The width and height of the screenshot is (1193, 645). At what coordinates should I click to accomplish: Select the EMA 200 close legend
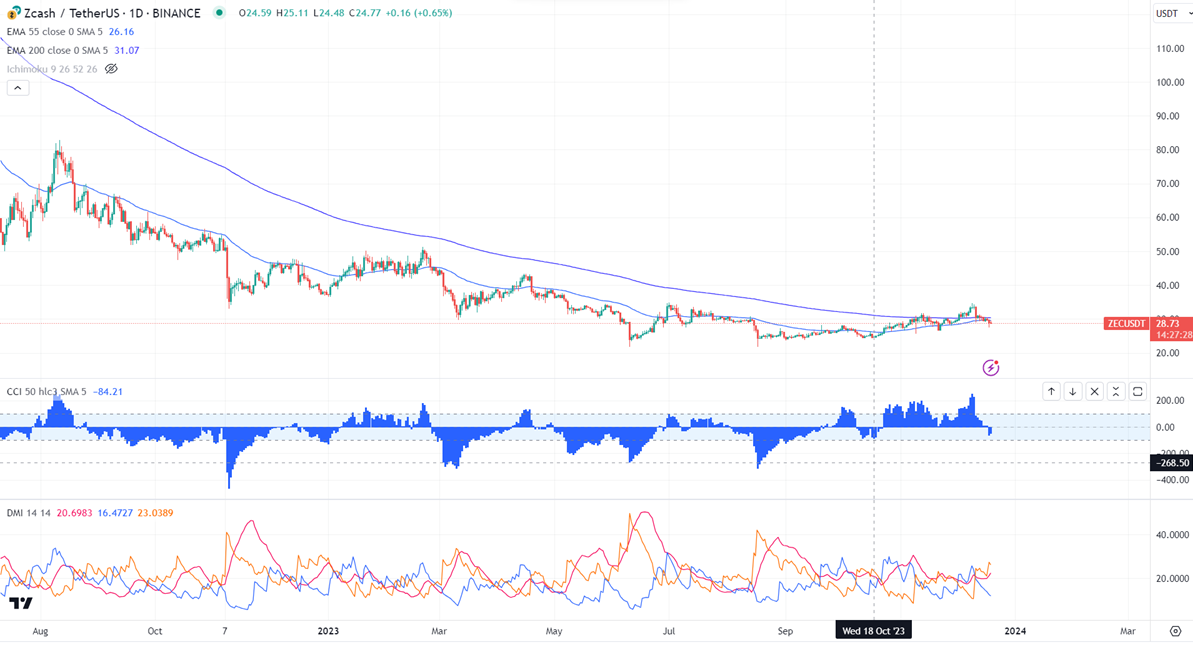coord(57,50)
